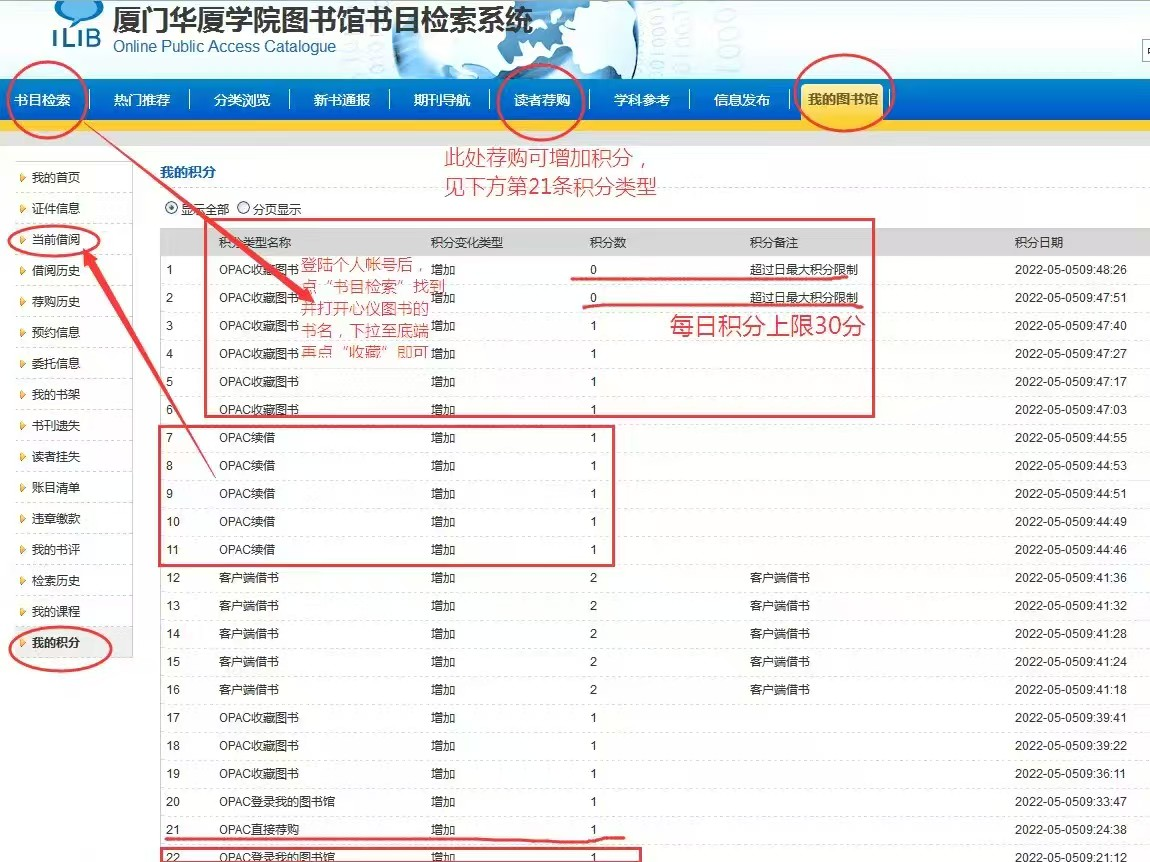
Task: Click OPAC登录我的图书馆 in row 20
Action: point(276,801)
